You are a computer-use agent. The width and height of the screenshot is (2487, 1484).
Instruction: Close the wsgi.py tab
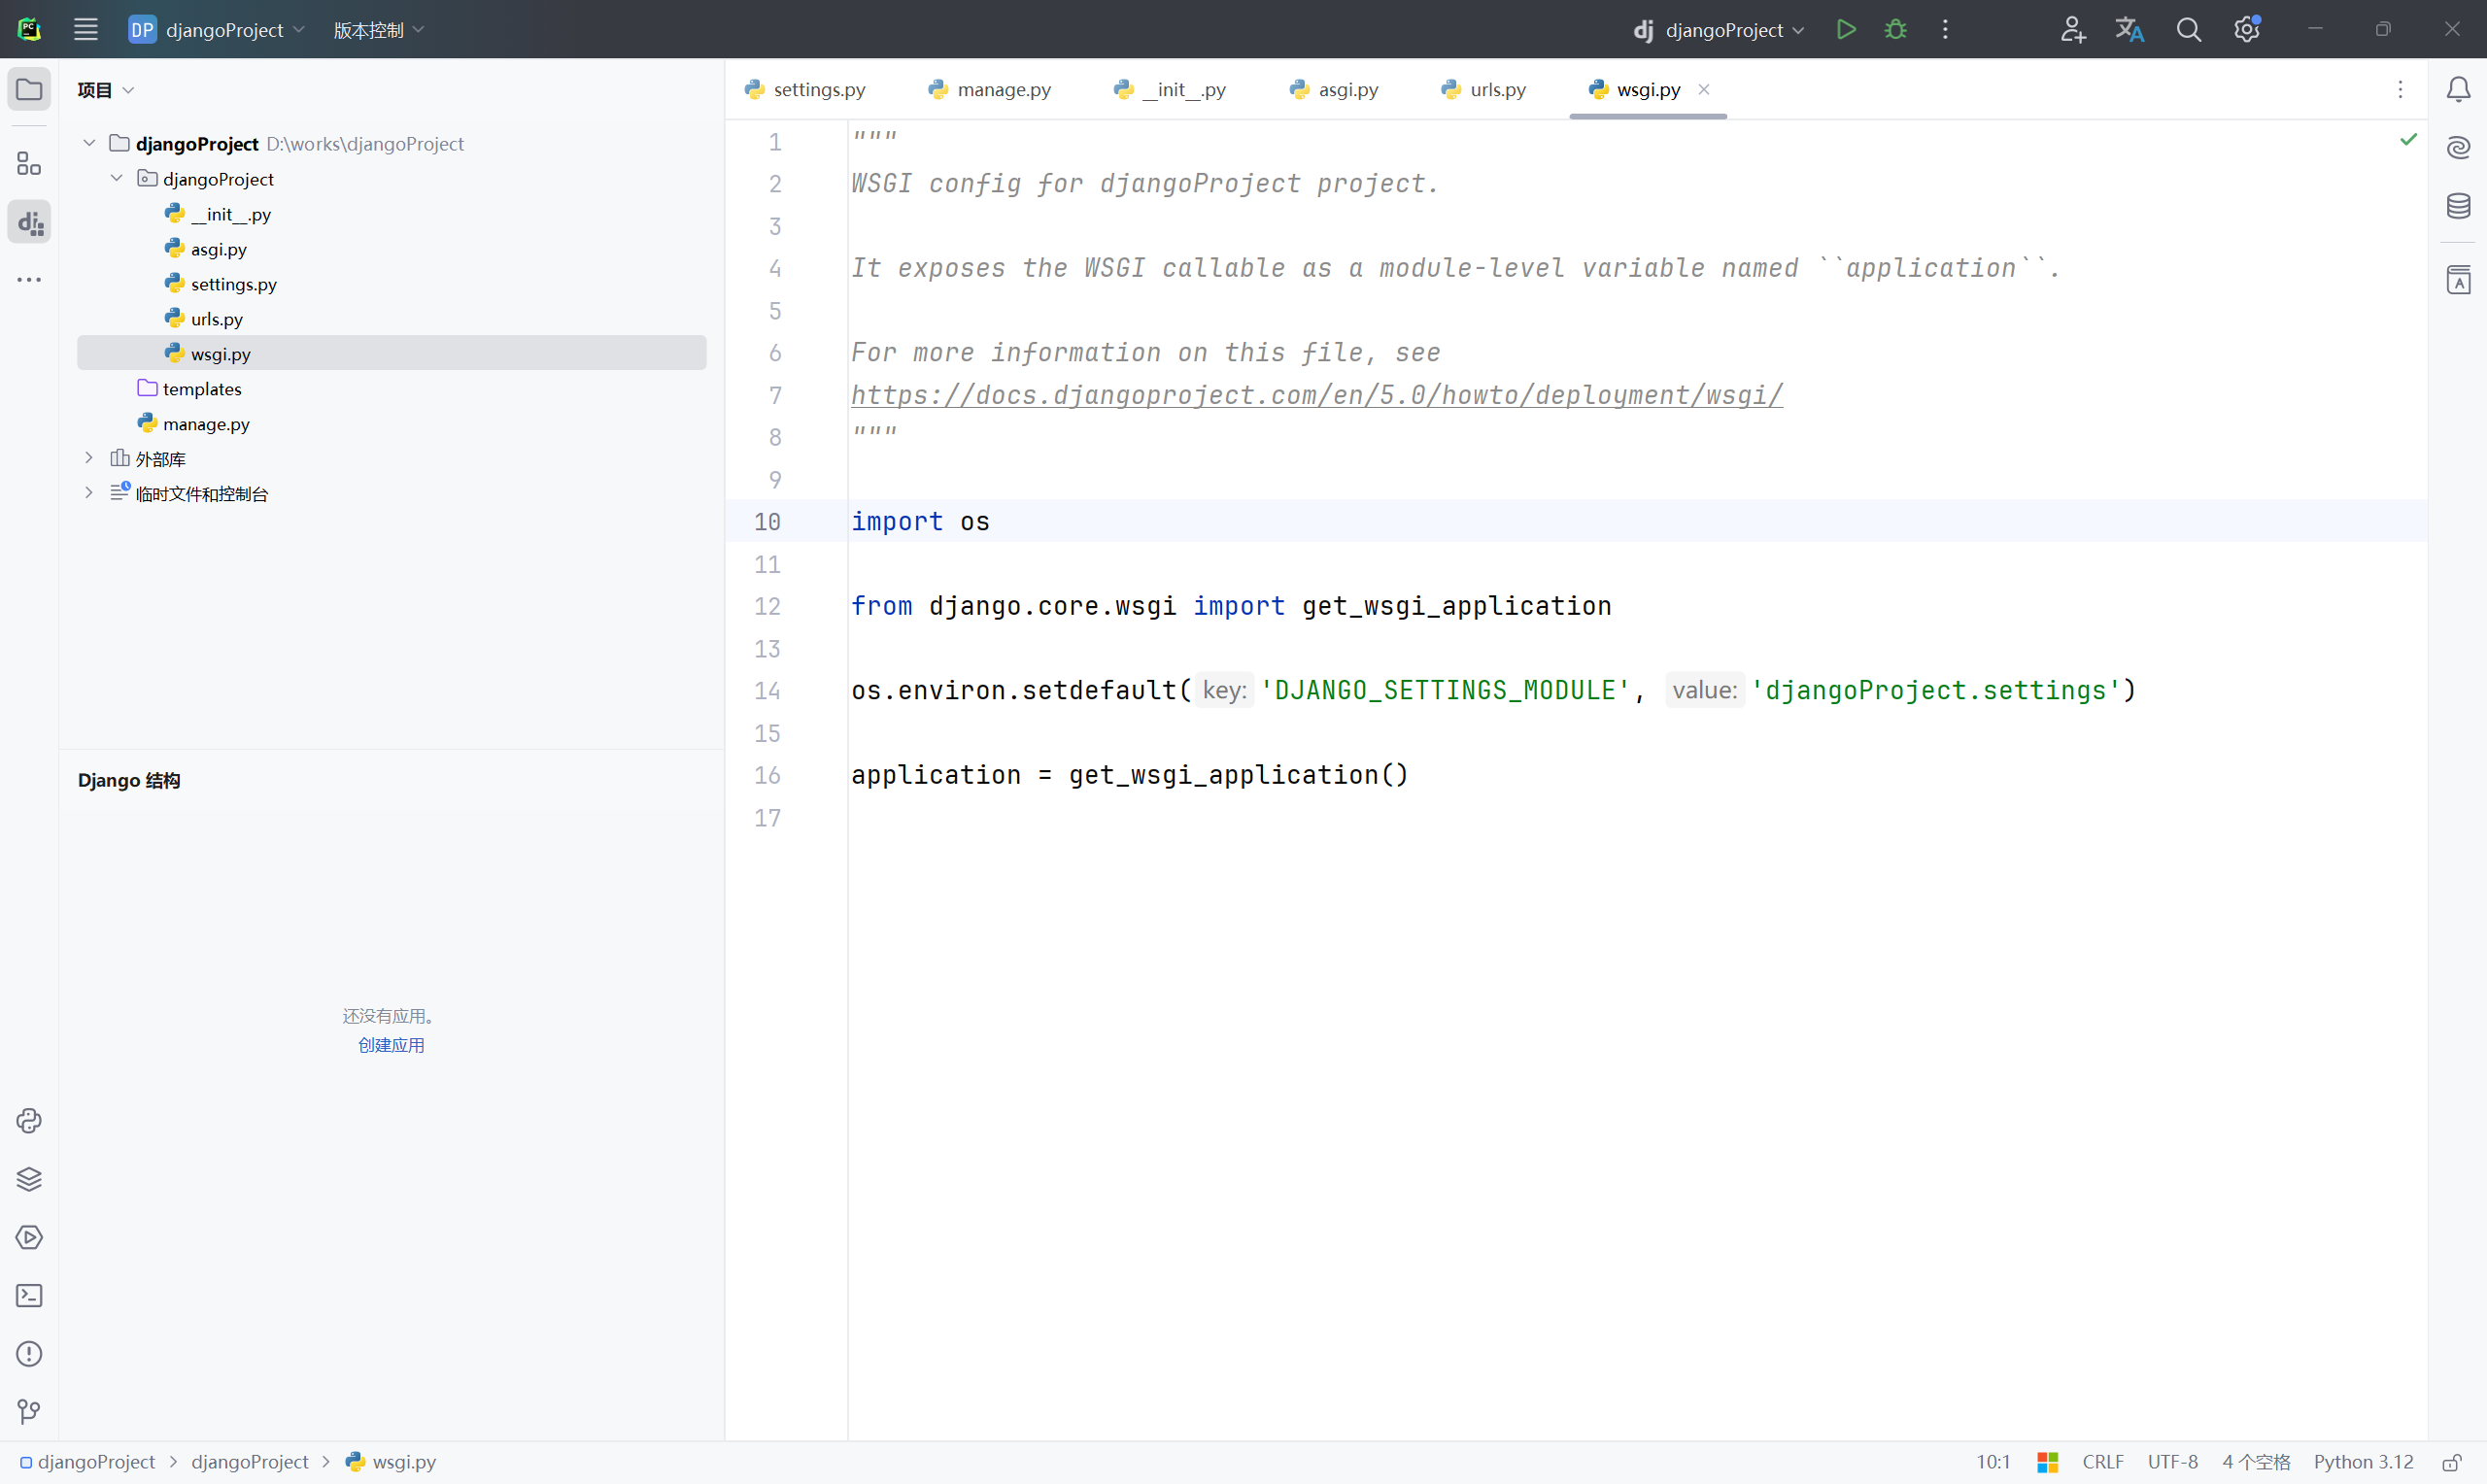[1704, 90]
